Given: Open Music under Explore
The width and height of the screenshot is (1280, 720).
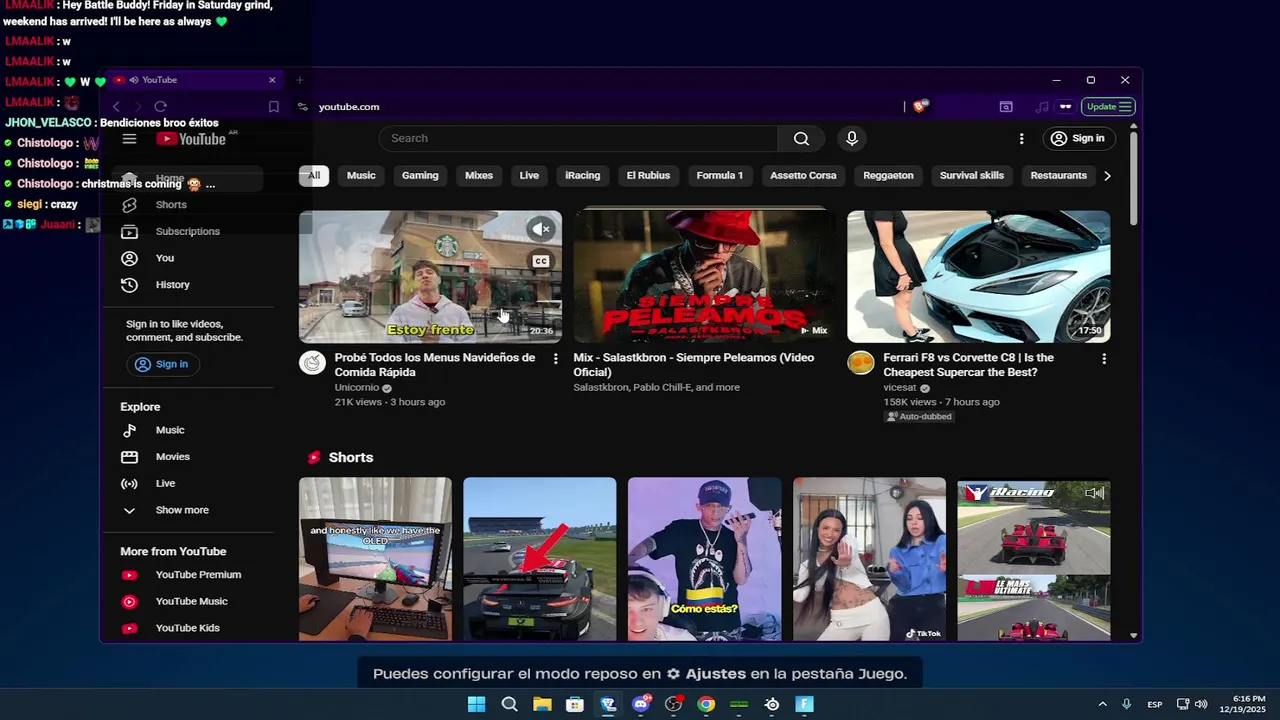Looking at the screenshot, I should click(186, 430).
